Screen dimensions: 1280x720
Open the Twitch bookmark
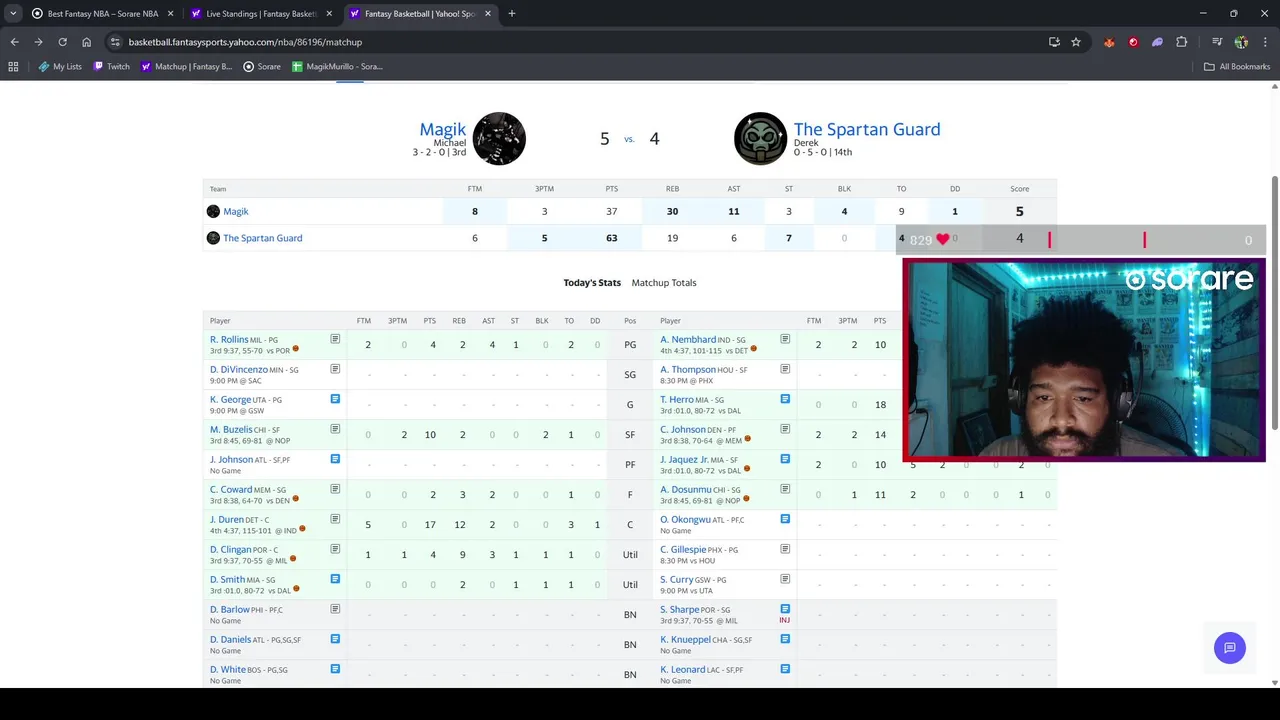pyautogui.click(x=111, y=66)
